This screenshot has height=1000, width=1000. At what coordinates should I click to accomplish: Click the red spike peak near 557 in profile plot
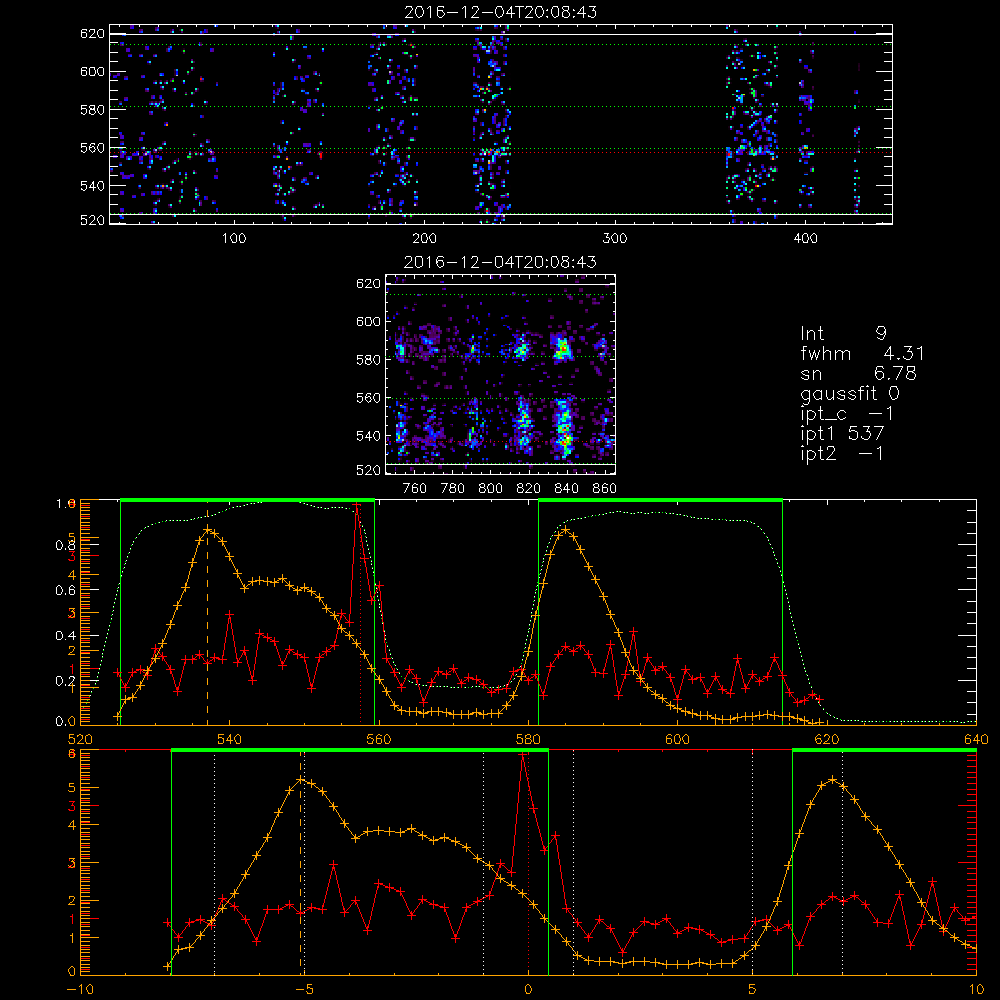tap(357, 505)
